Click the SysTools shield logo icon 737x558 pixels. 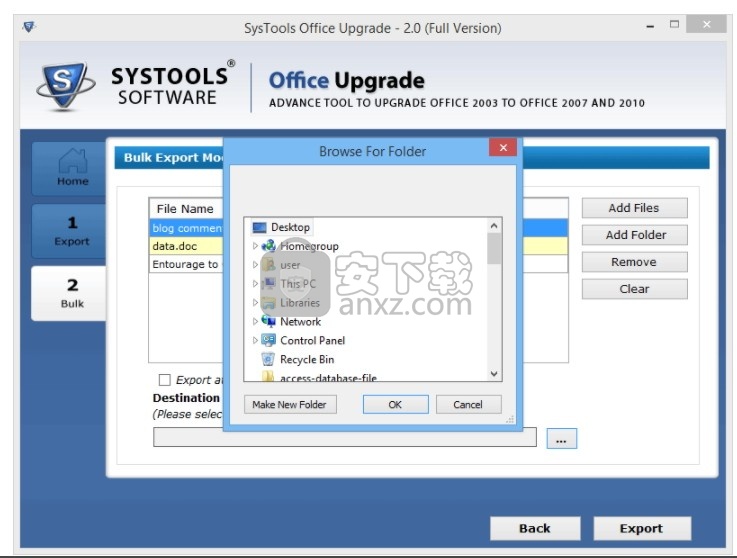pyautogui.click(x=65, y=86)
